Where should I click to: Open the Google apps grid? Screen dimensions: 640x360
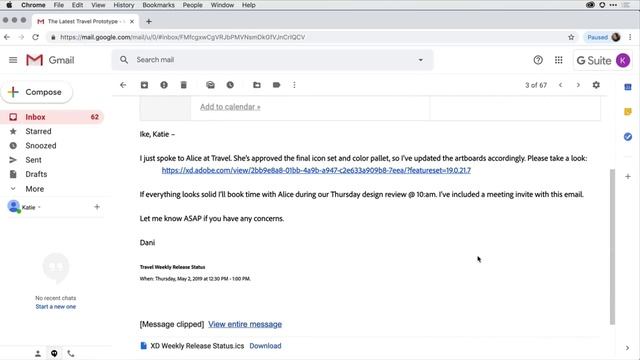click(559, 60)
